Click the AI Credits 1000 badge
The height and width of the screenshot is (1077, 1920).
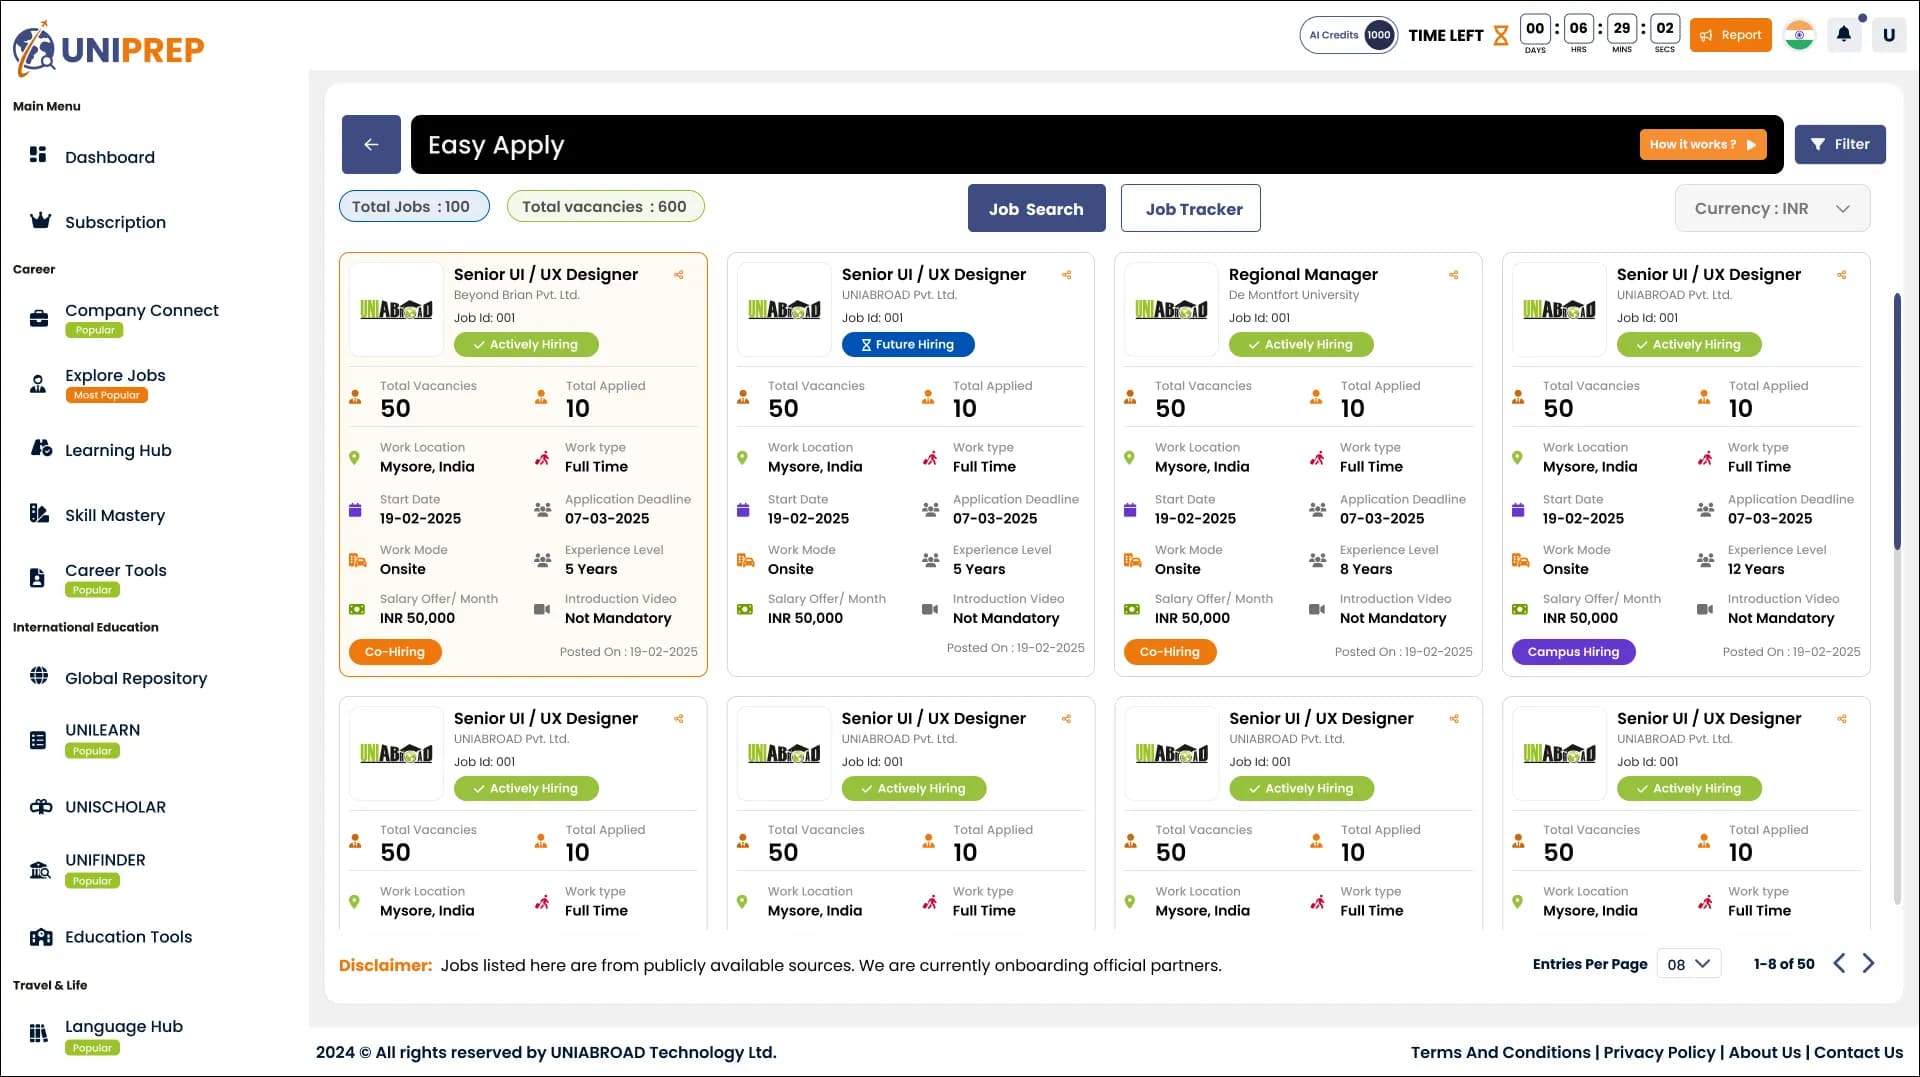(1349, 35)
